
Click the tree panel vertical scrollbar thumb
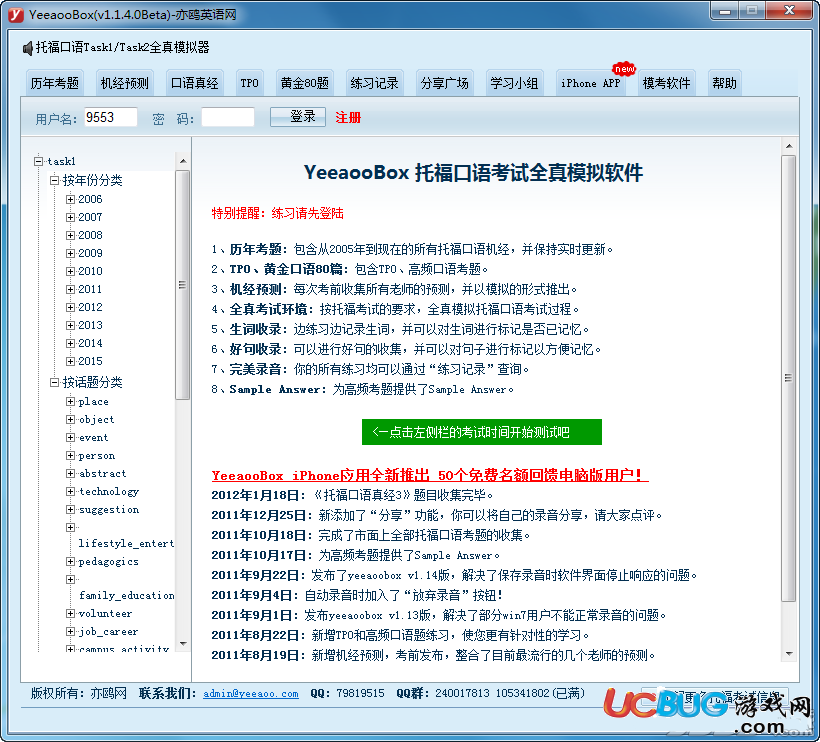tap(183, 285)
